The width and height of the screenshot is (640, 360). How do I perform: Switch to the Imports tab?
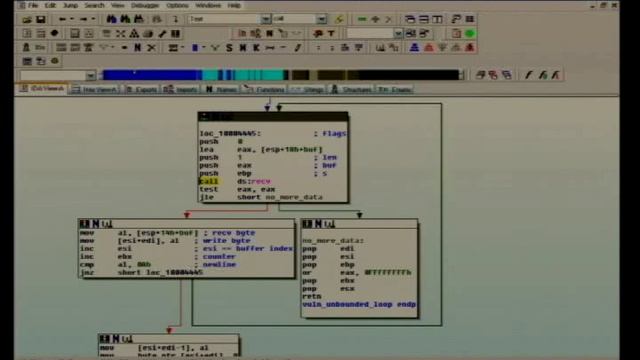[181, 89]
